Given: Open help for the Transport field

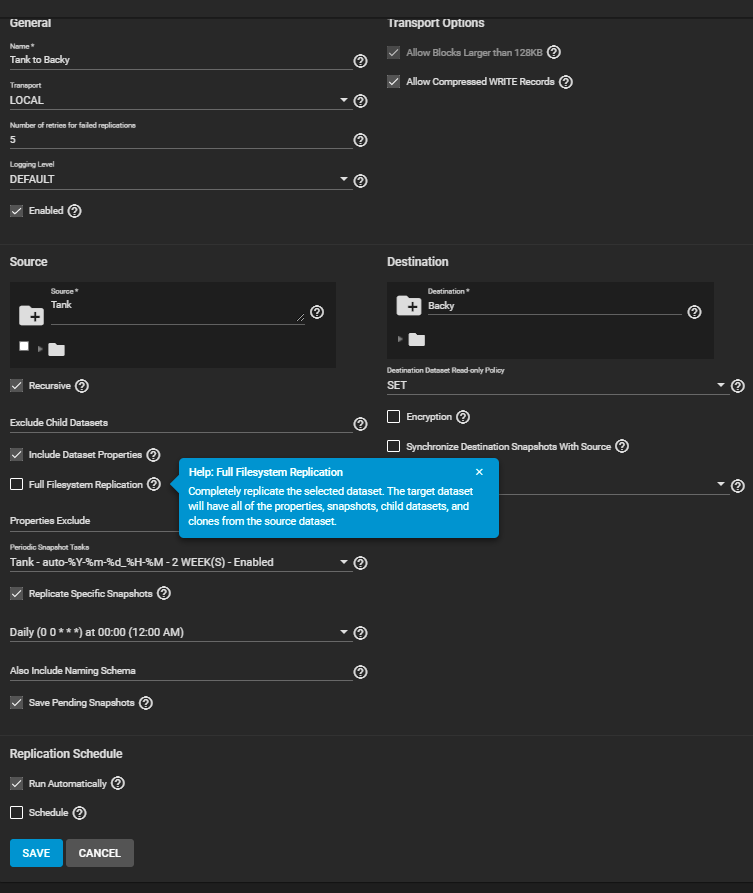Looking at the screenshot, I should click(x=360, y=101).
